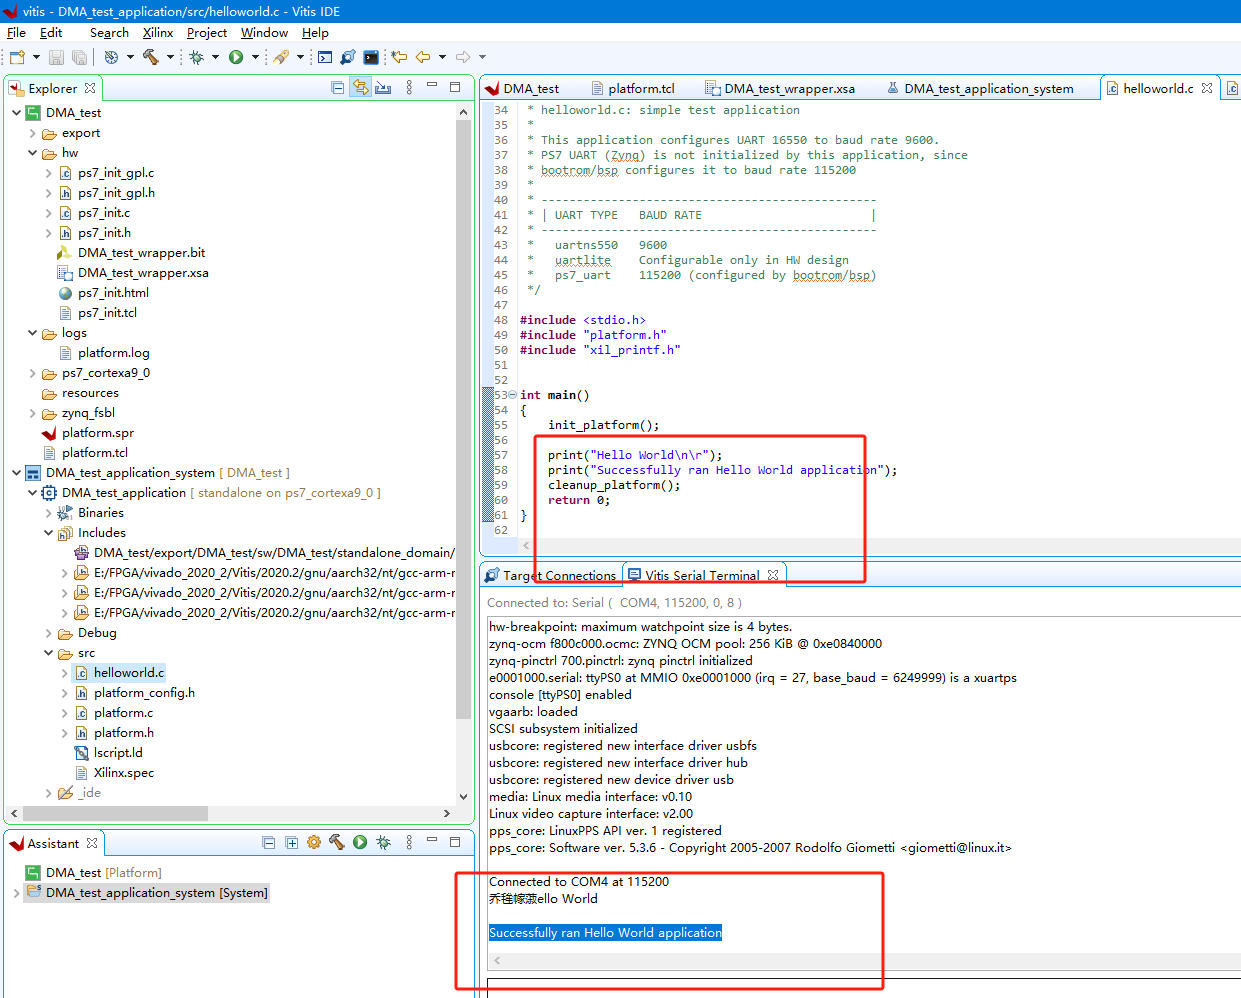Click Explorer vertical scrollbar down arrow

[x=463, y=797]
